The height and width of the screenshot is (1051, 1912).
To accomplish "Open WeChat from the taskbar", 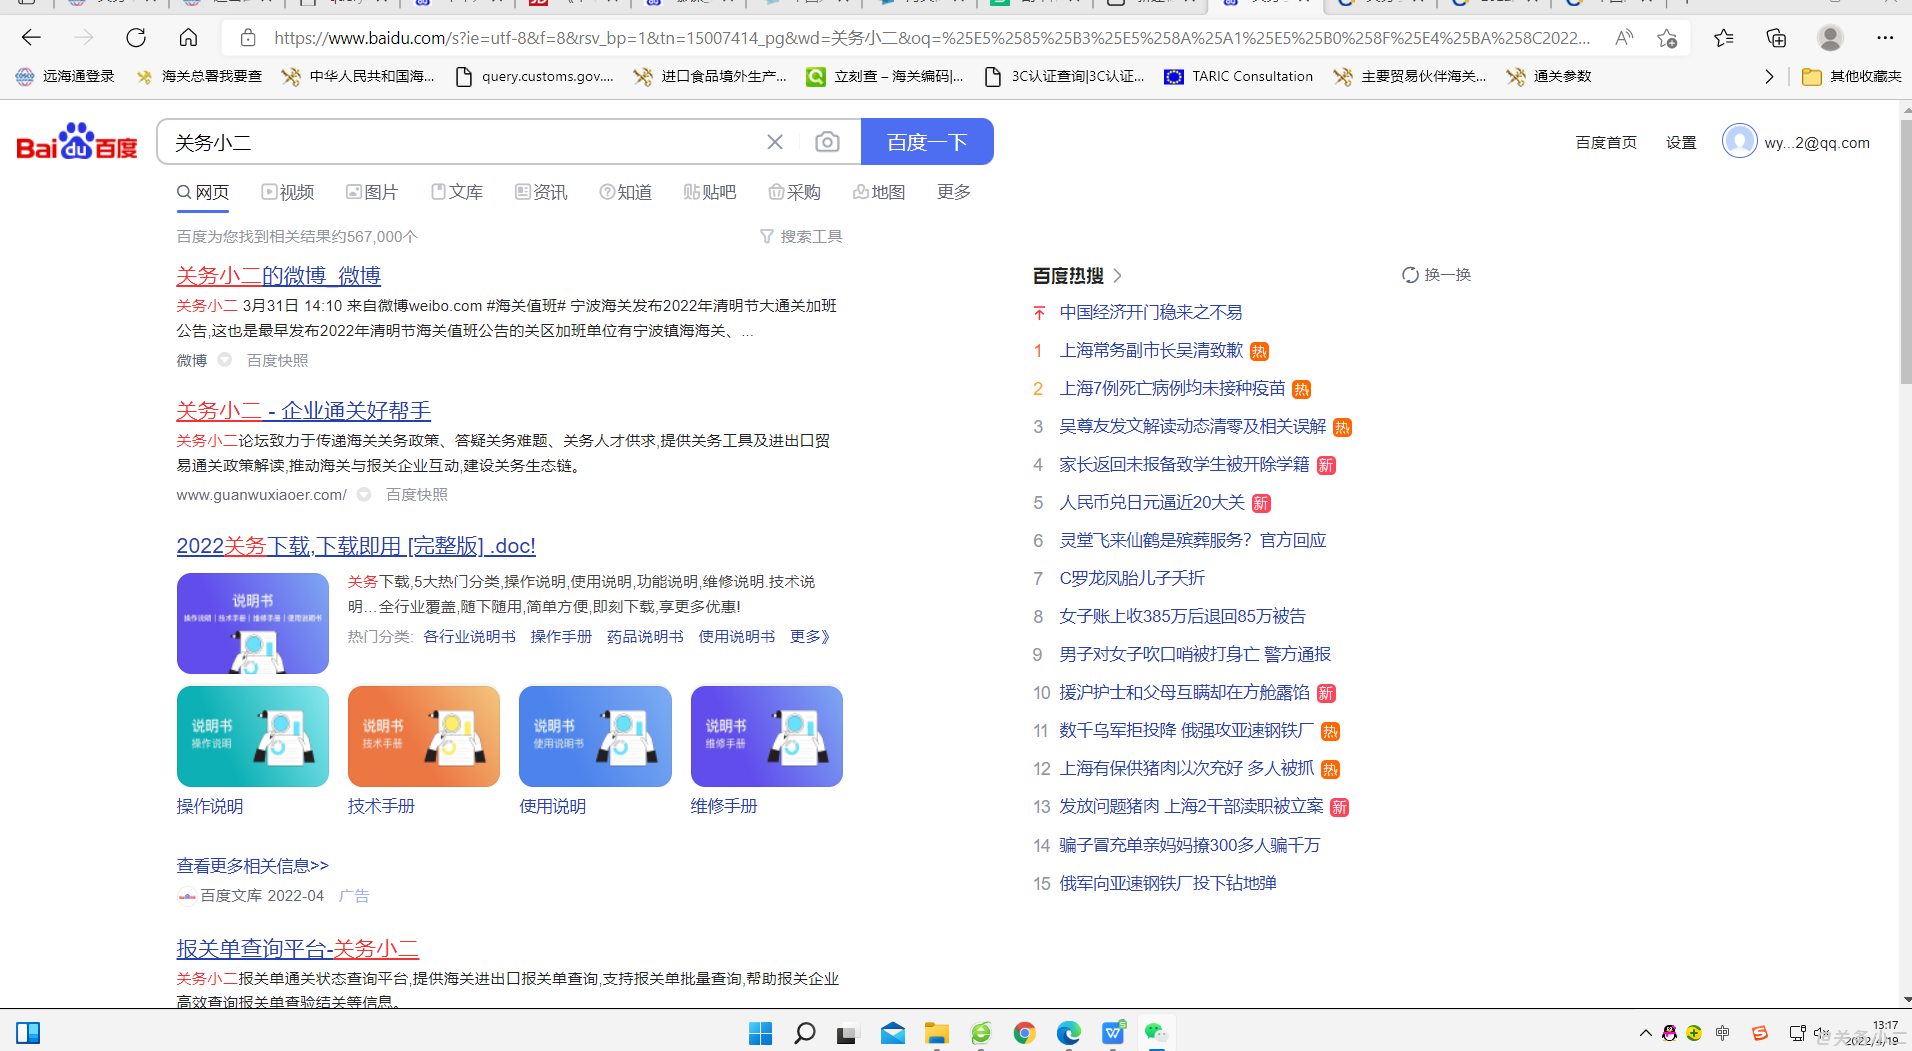I will pos(1156,1033).
